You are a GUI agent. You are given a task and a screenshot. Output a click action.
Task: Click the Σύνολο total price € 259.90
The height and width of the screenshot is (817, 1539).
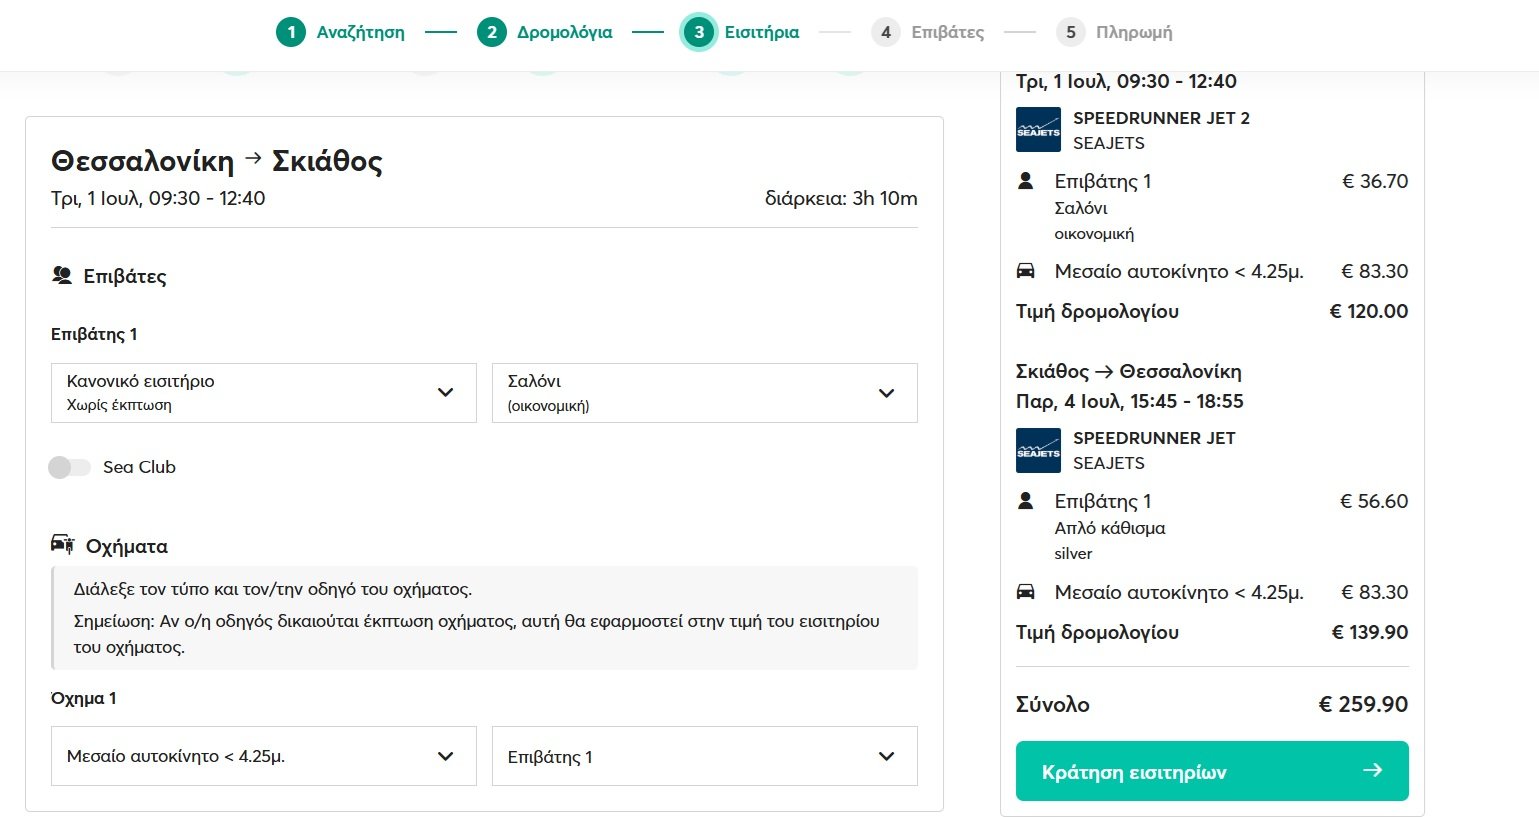[x=1362, y=704]
